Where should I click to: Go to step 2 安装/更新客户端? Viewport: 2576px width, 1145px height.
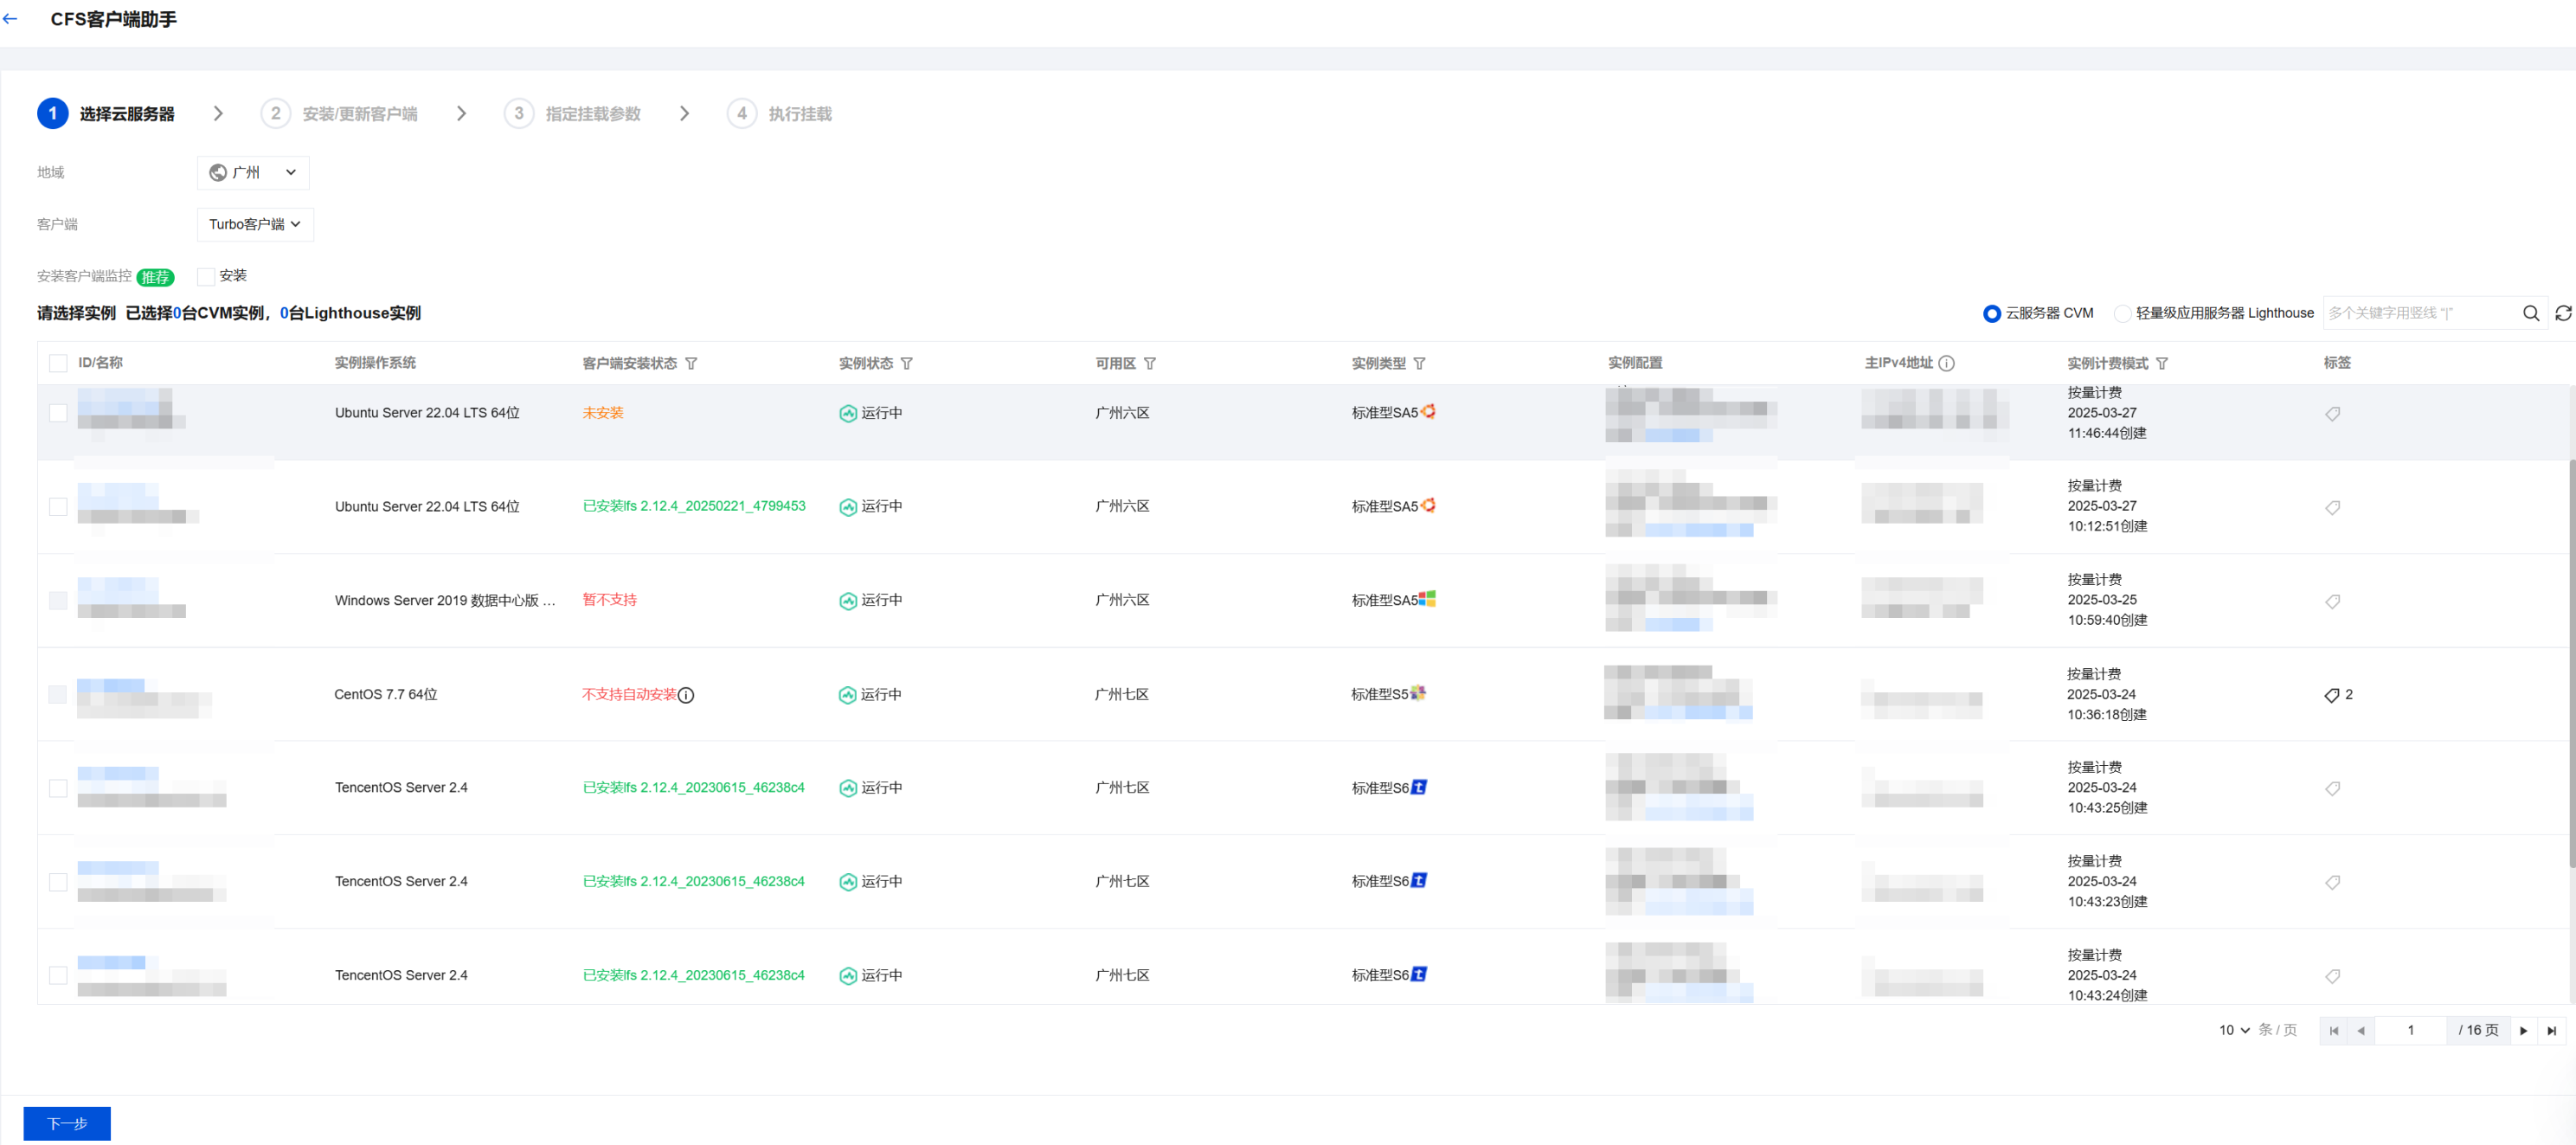339,114
